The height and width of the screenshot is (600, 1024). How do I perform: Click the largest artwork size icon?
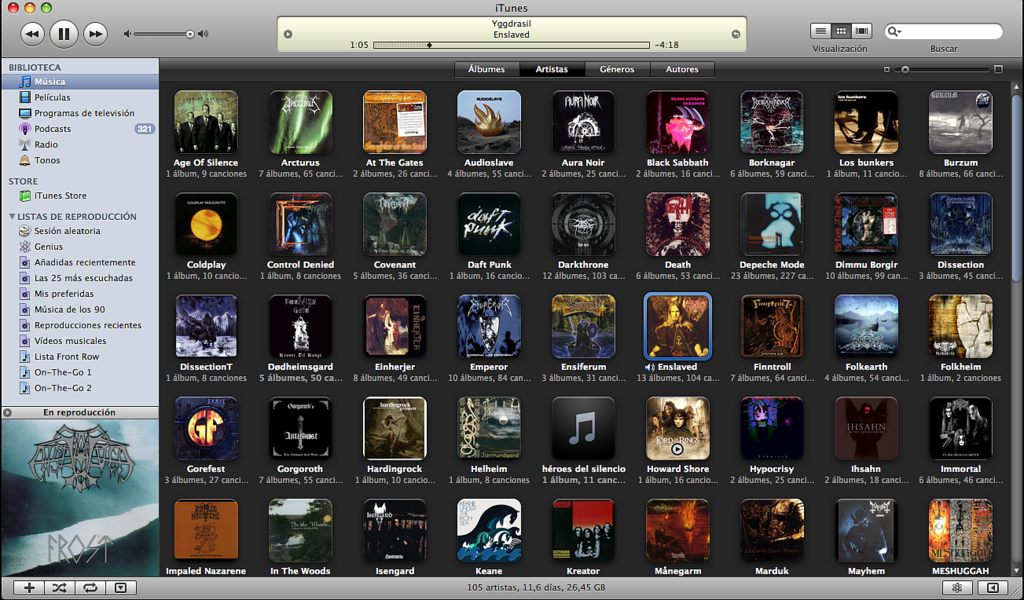click(x=998, y=69)
